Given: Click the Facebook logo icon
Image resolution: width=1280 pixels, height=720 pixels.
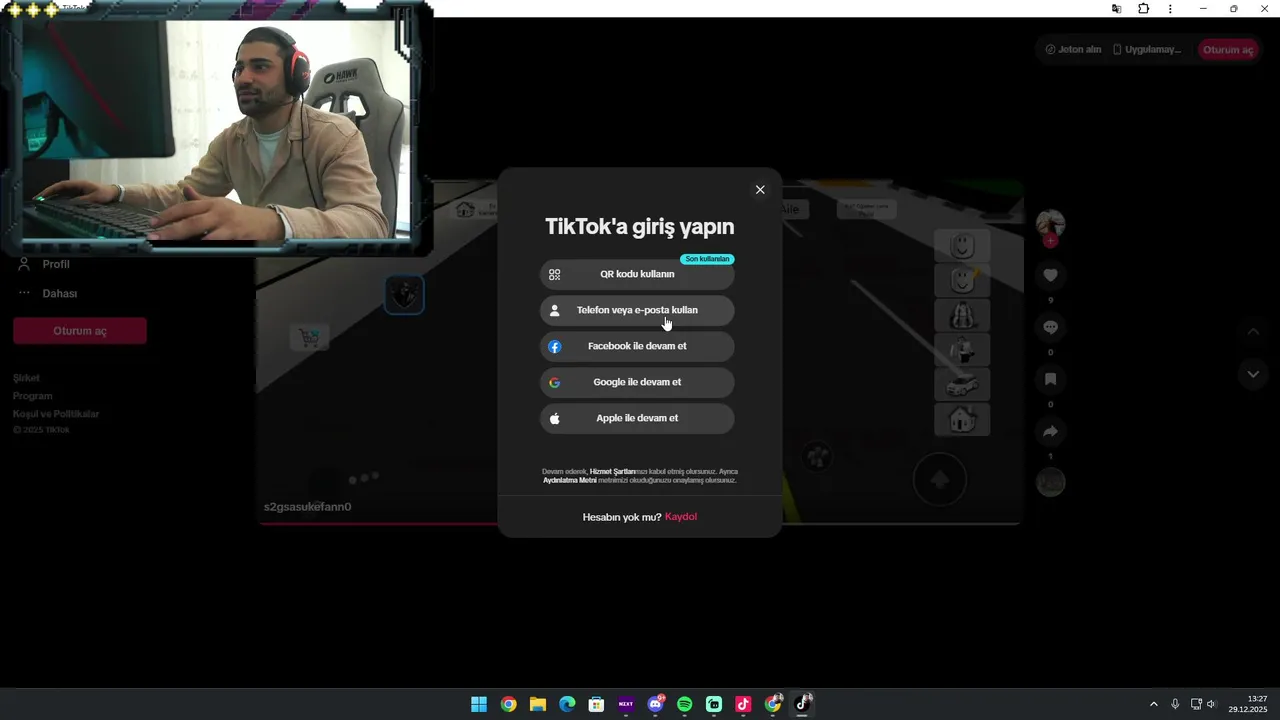Looking at the screenshot, I should click(x=555, y=346).
